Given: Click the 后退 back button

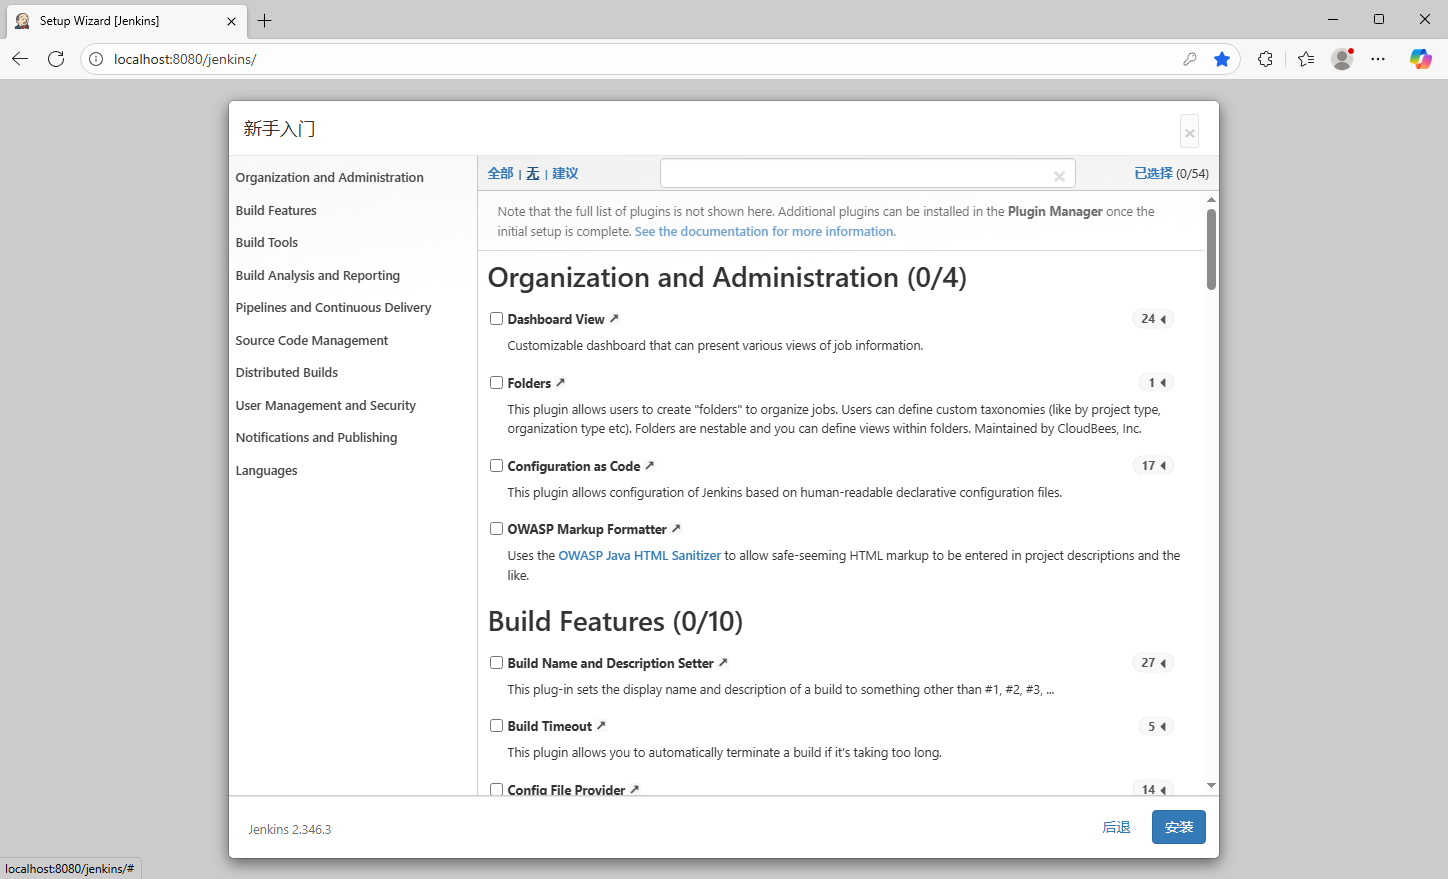Looking at the screenshot, I should point(1116,827).
